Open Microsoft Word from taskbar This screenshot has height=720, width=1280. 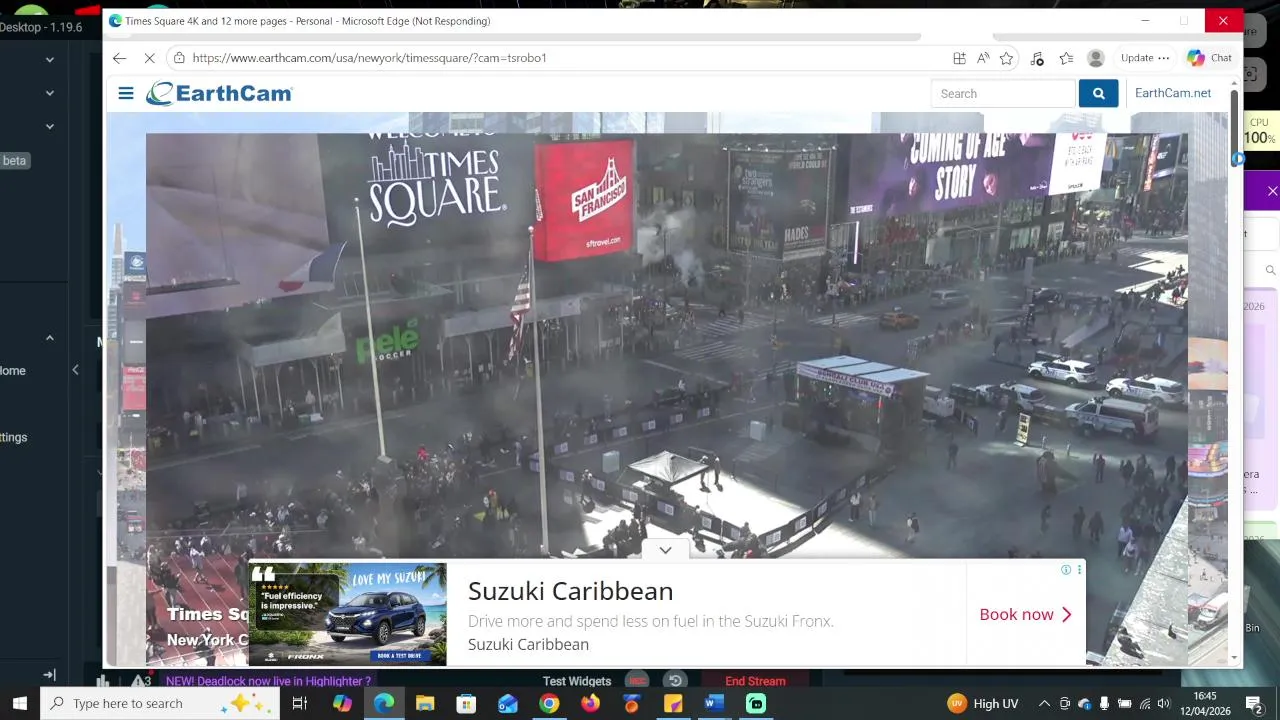(x=714, y=703)
